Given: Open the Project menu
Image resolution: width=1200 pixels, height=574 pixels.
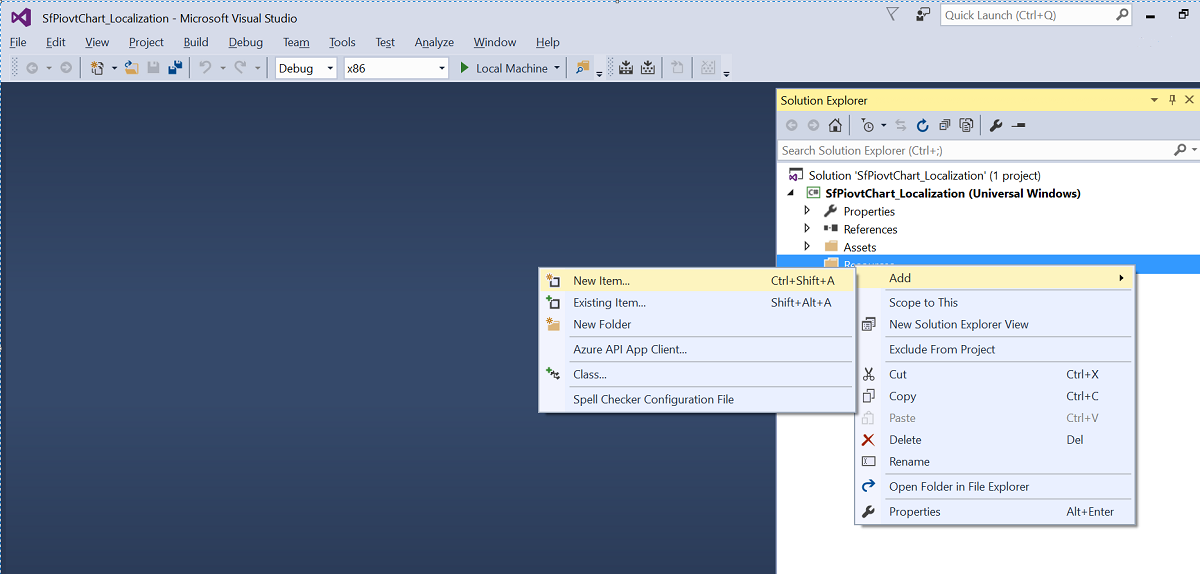Looking at the screenshot, I should (146, 42).
